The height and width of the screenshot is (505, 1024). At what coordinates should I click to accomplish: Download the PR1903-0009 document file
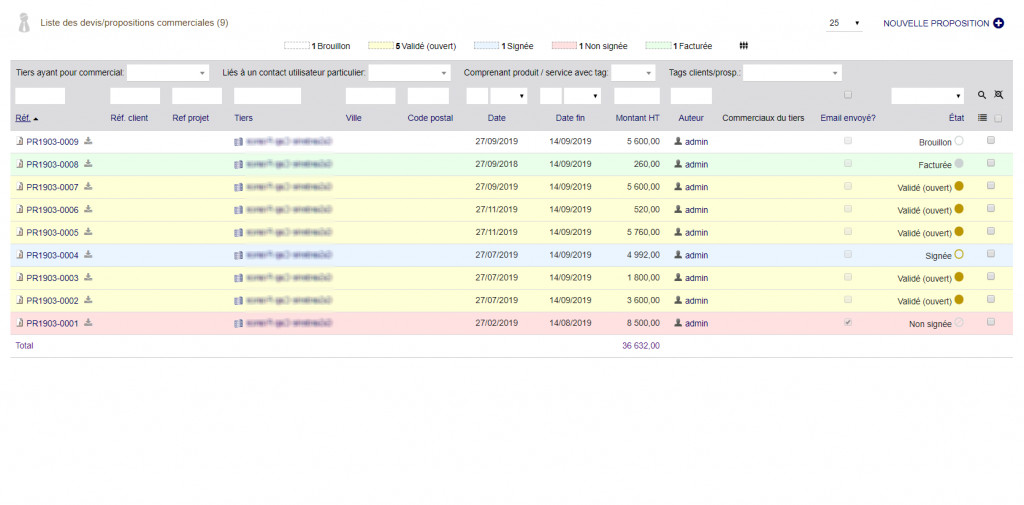[x=88, y=141]
